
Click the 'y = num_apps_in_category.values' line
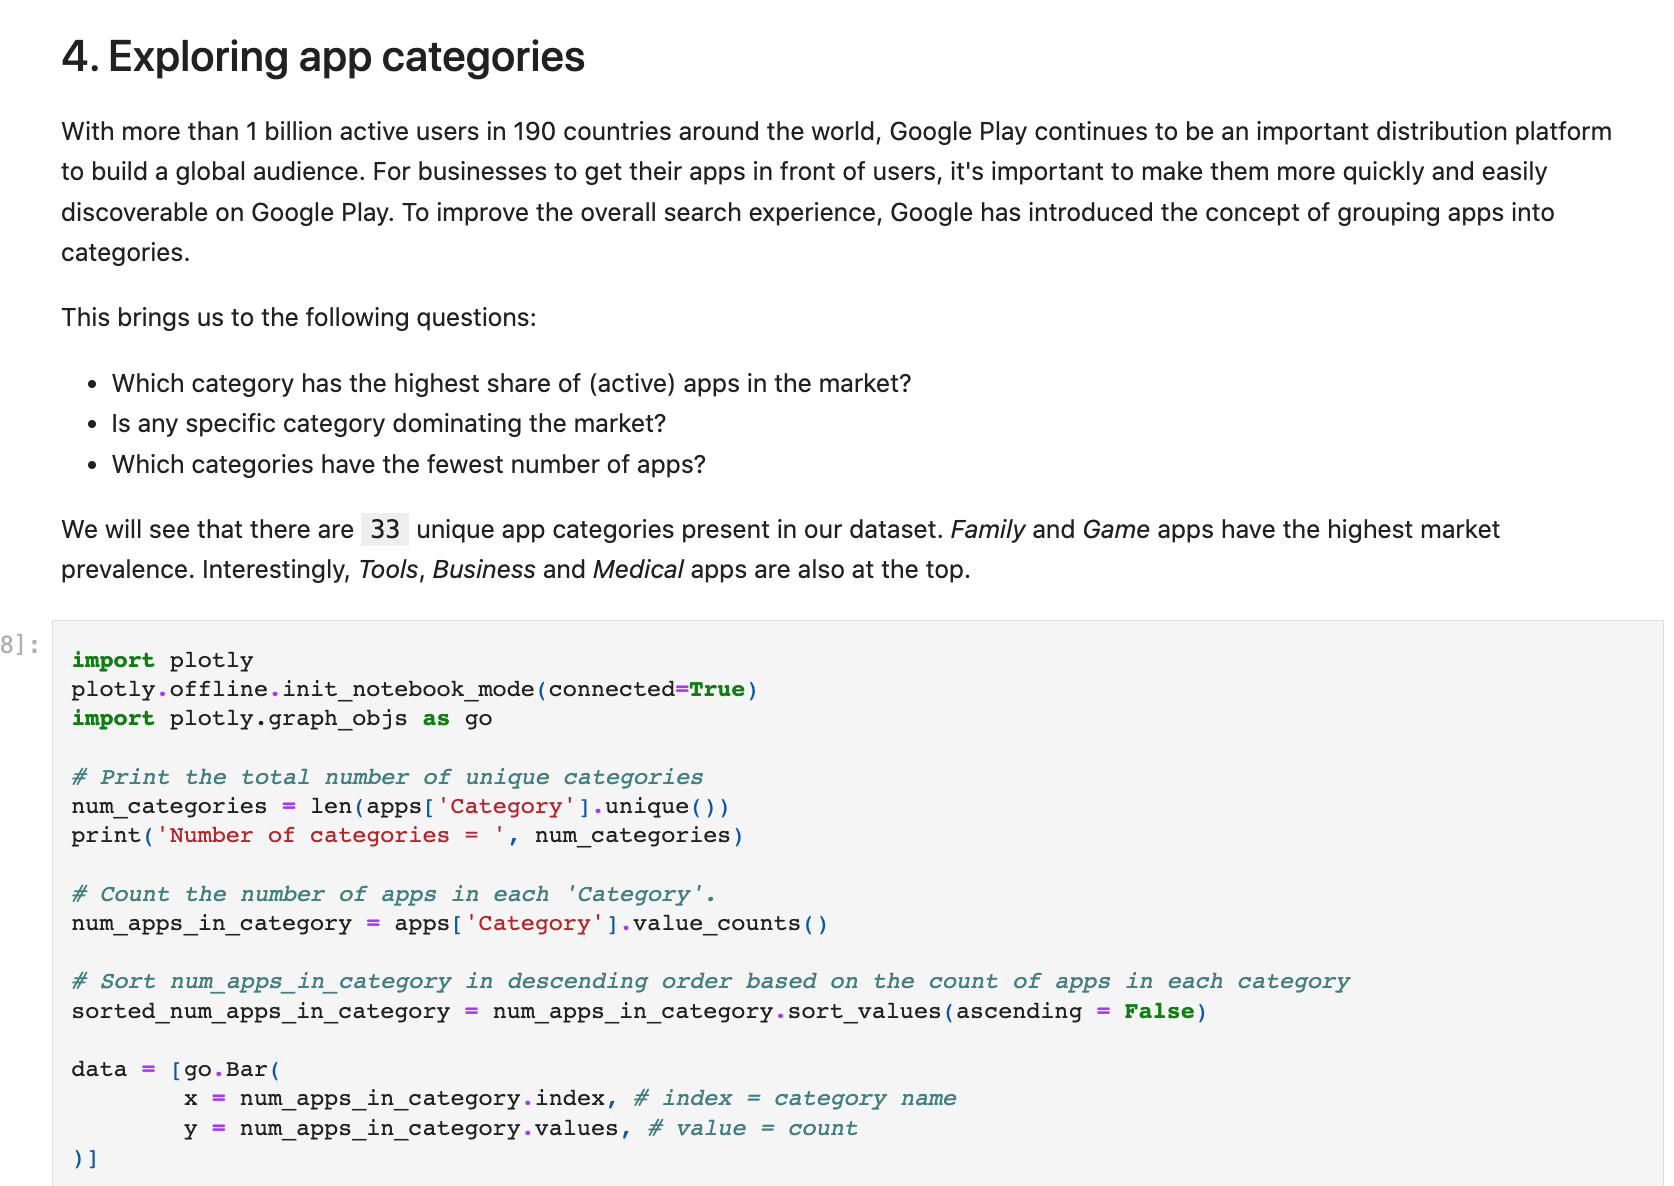coord(521,1128)
